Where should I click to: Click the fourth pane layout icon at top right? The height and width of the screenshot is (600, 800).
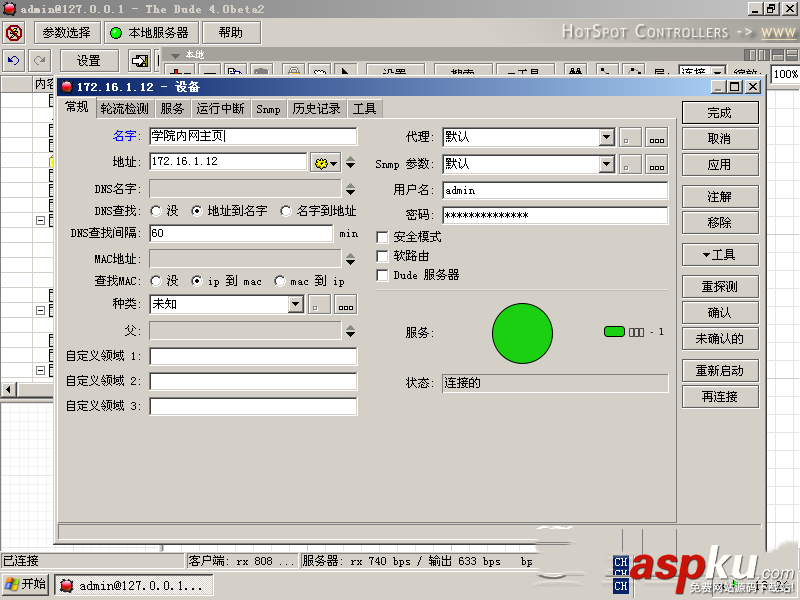pyautogui.click(x=791, y=55)
